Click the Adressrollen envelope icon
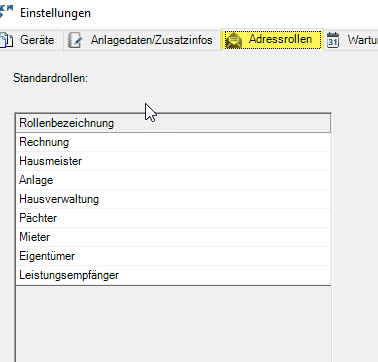This screenshot has height=362, width=378. (x=234, y=41)
